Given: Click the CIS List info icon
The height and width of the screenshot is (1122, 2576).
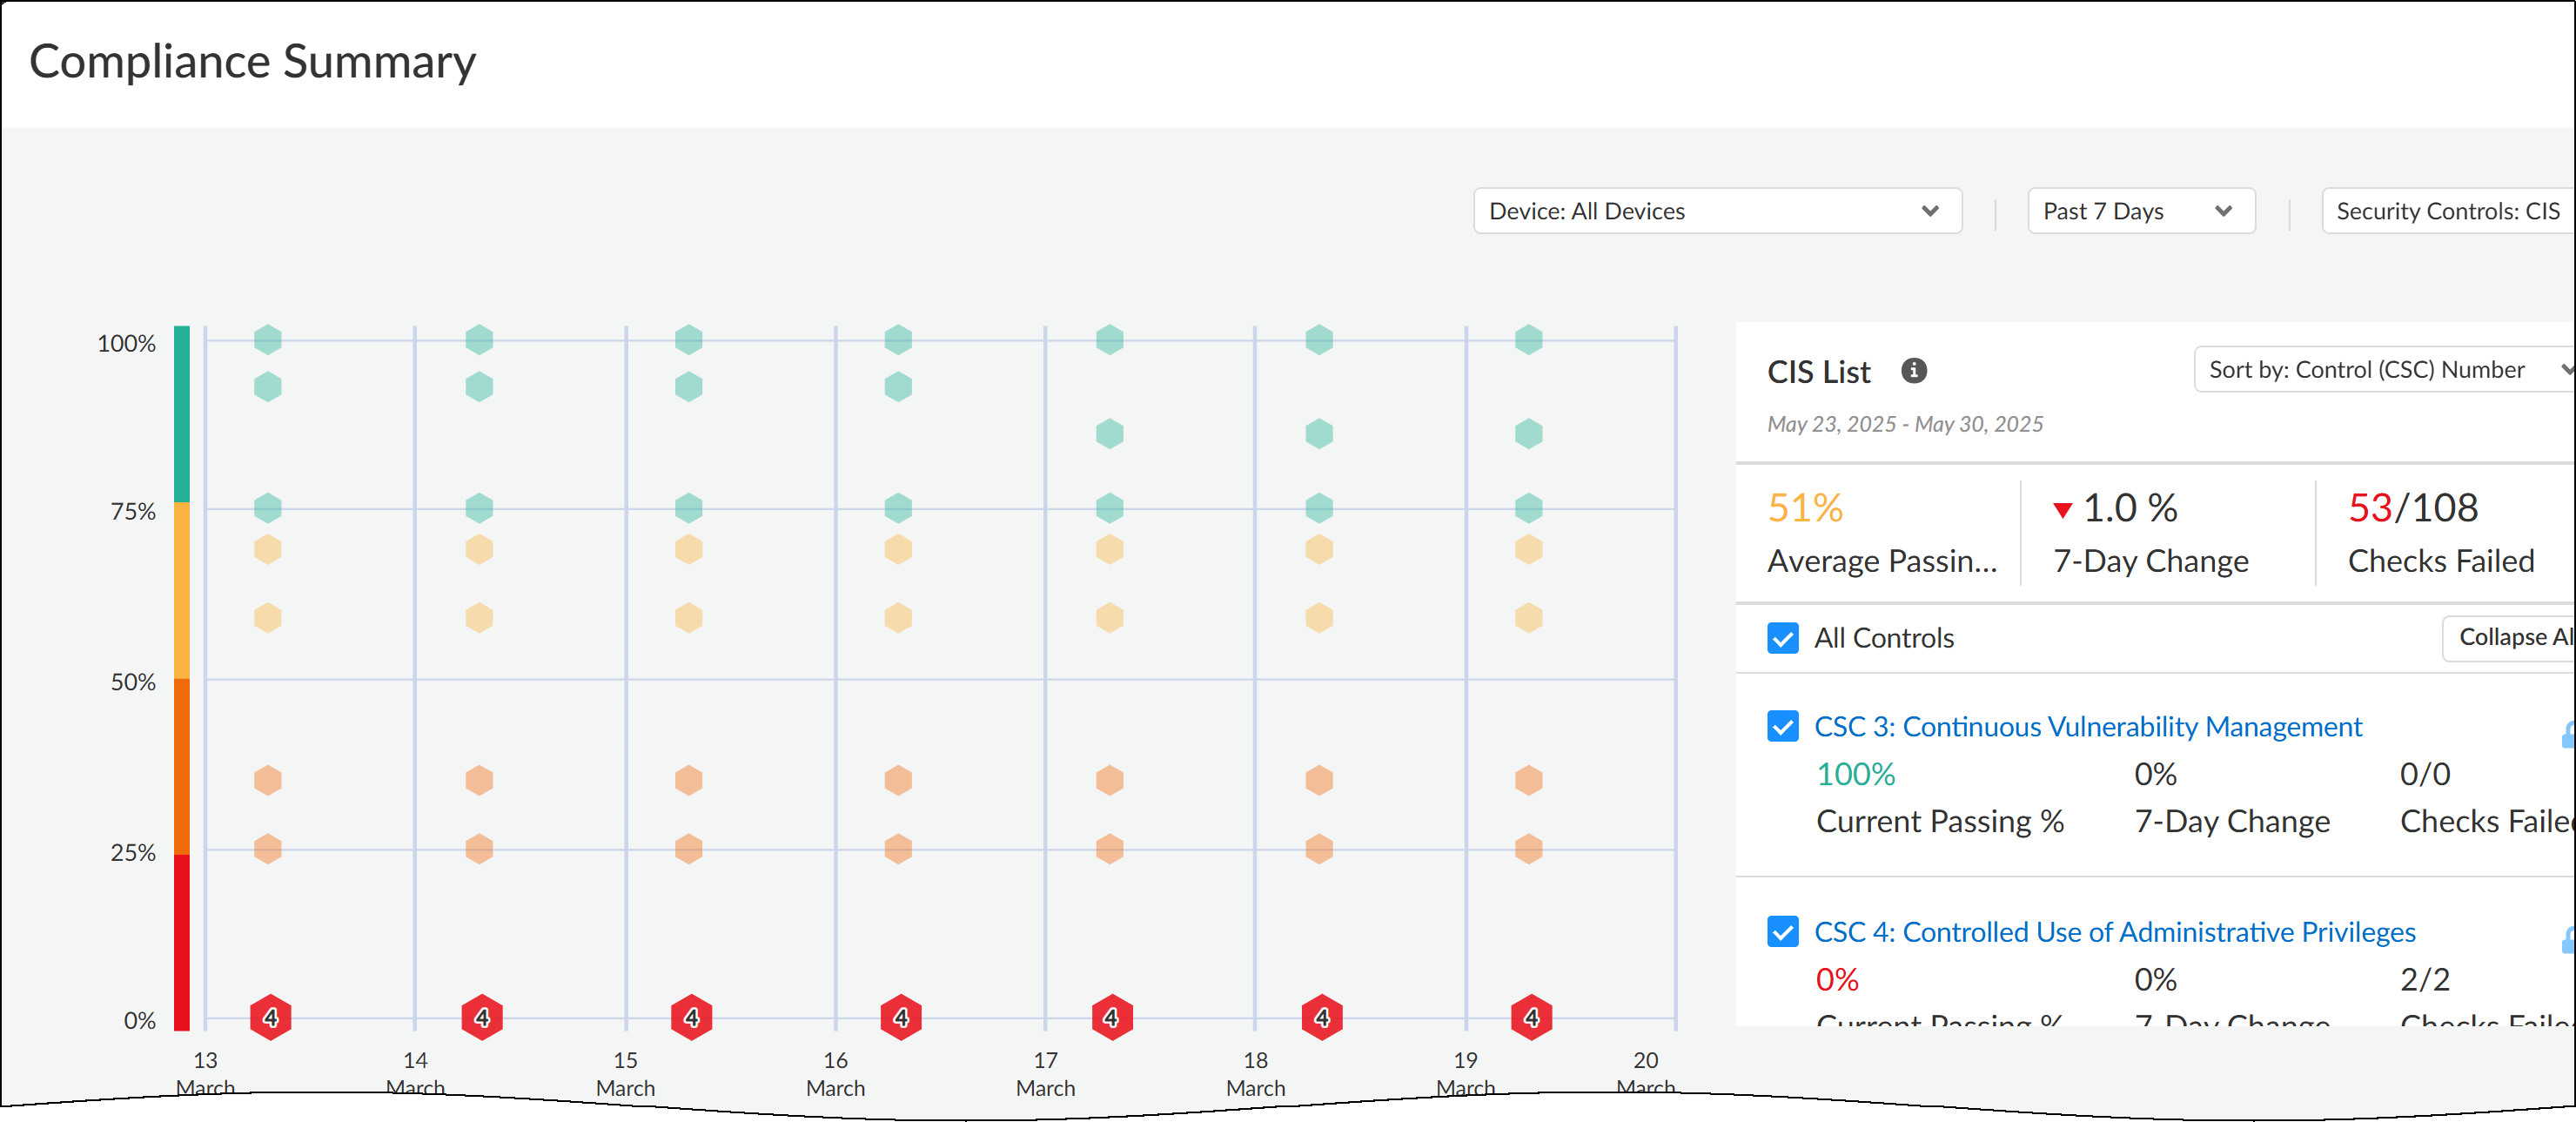Looking at the screenshot, I should [x=1913, y=371].
